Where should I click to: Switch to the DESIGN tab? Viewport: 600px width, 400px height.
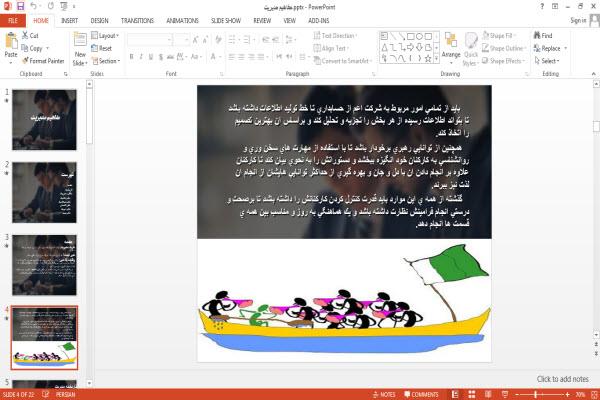(99, 20)
